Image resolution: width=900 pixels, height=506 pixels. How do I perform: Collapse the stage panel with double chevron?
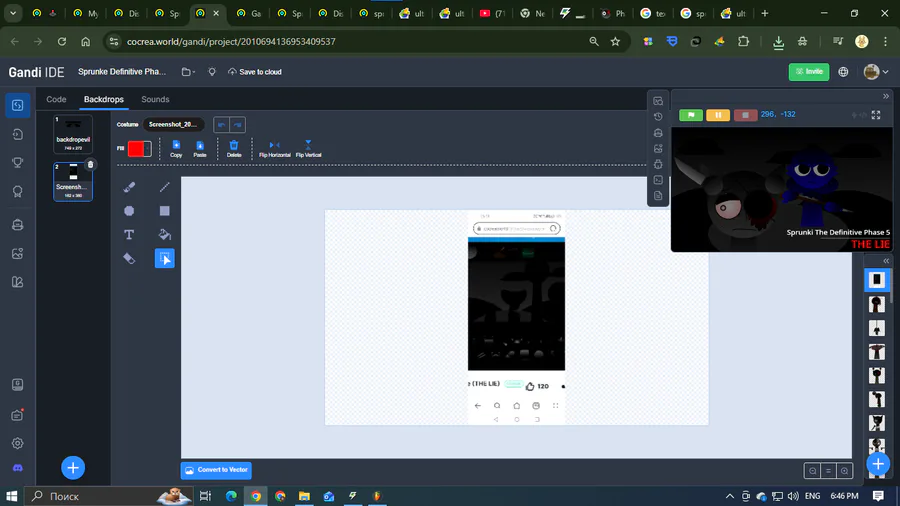pos(886,96)
